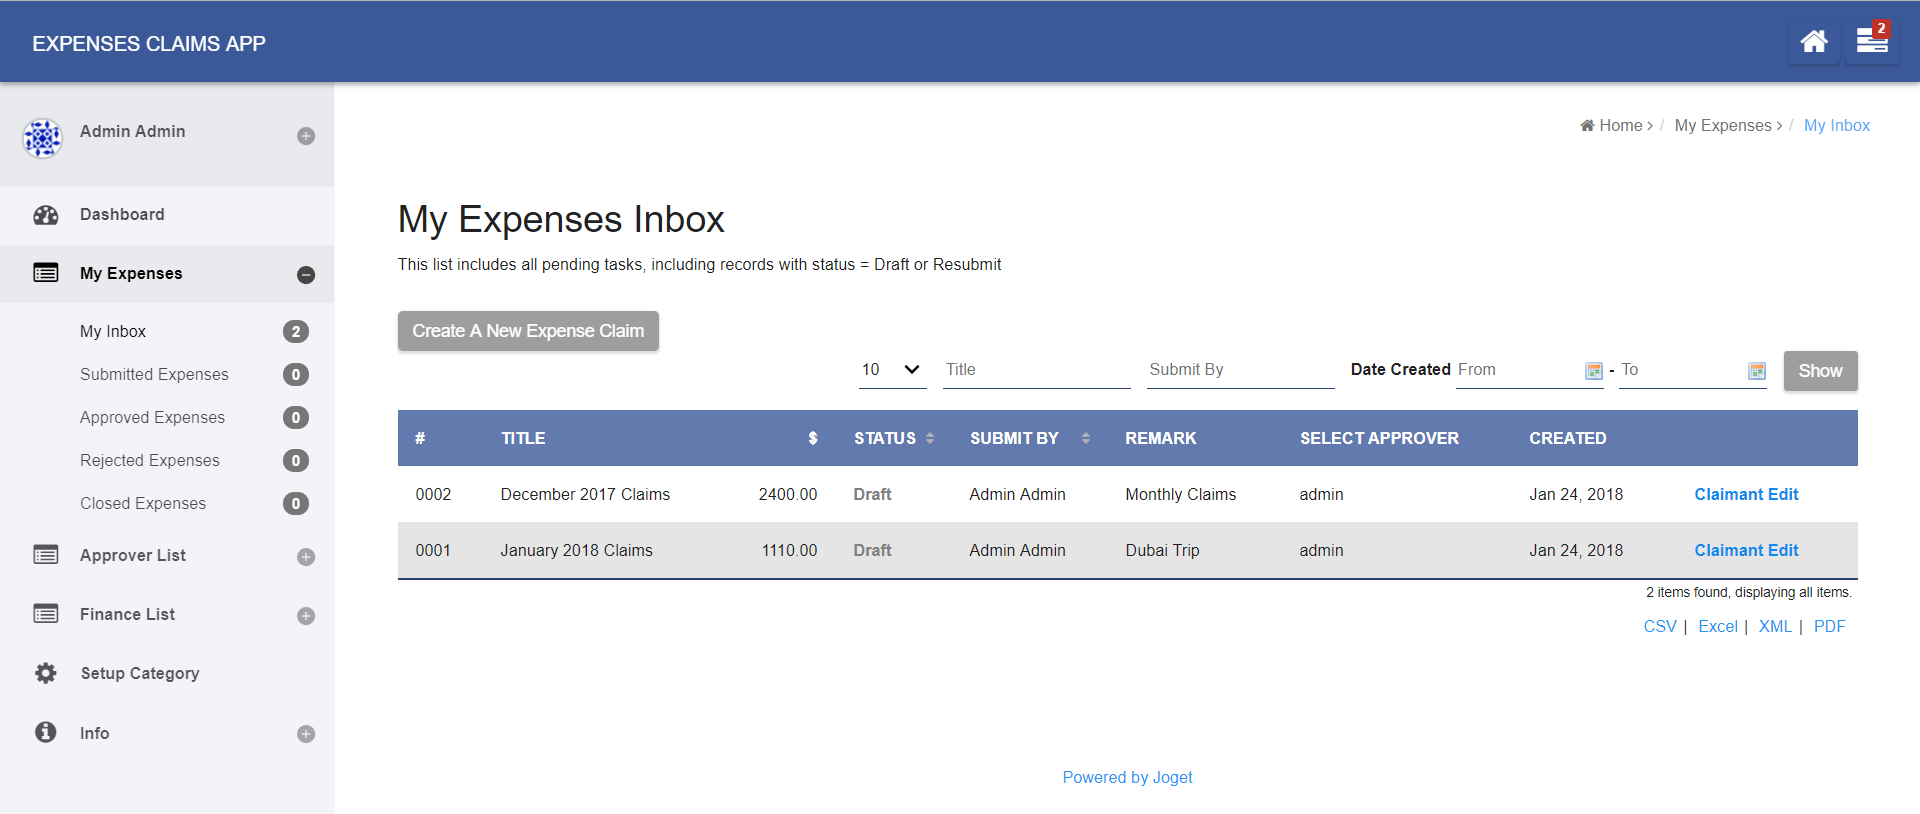Viewport: 1920px width, 814px height.
Task: Expand the Admin Admin user menu
Action: [x=306, y=136]
